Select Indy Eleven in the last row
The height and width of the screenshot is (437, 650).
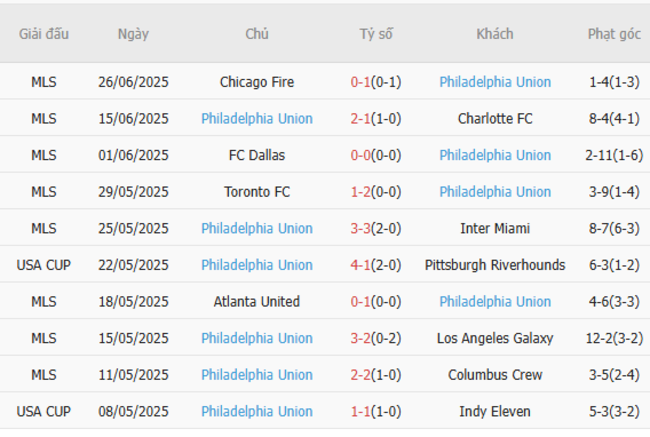pyautogui.click(x=494, y=411)
